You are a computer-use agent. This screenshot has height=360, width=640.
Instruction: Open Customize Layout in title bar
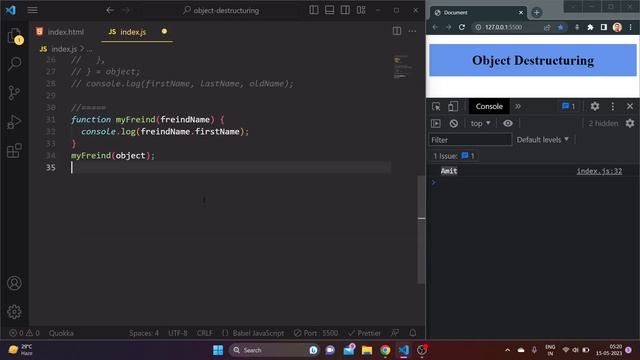point(361,10)
